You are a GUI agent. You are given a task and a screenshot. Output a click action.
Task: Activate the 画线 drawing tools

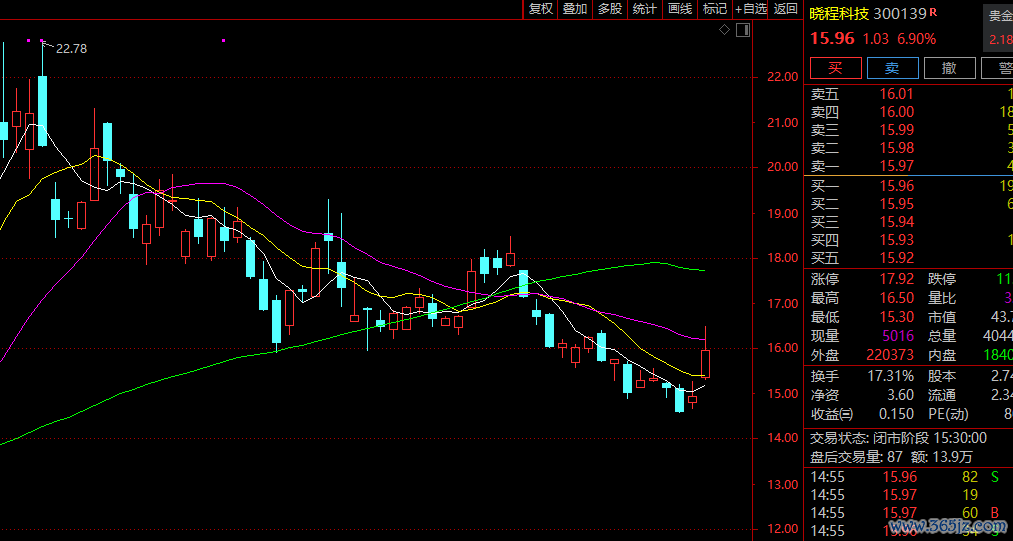(x=680, y=8)
